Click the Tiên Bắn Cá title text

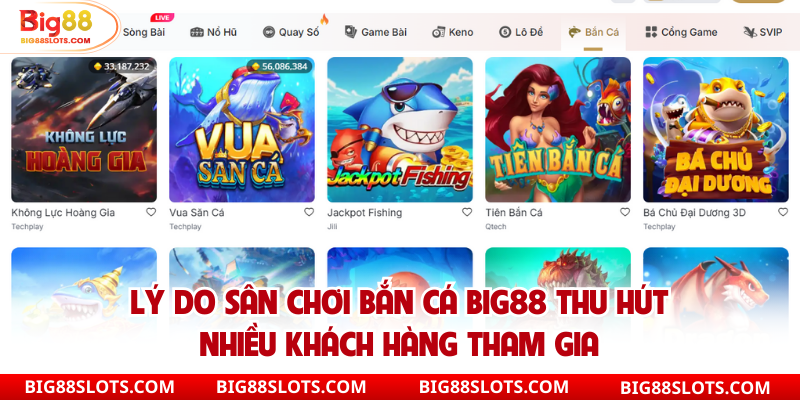point(514,213)
